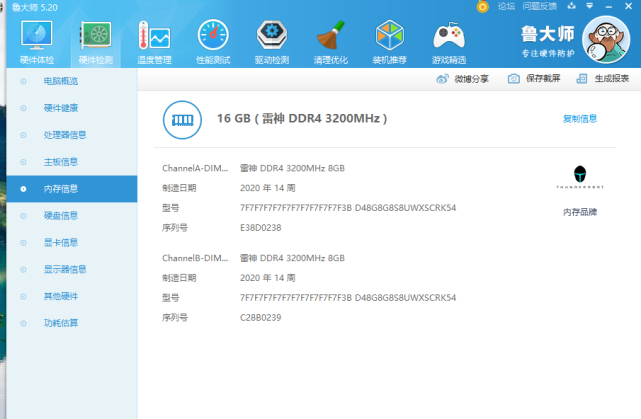The height and width of the screenshot is (419, 641).
Task: Open 论坛 forum link
Action: point(506,6)
